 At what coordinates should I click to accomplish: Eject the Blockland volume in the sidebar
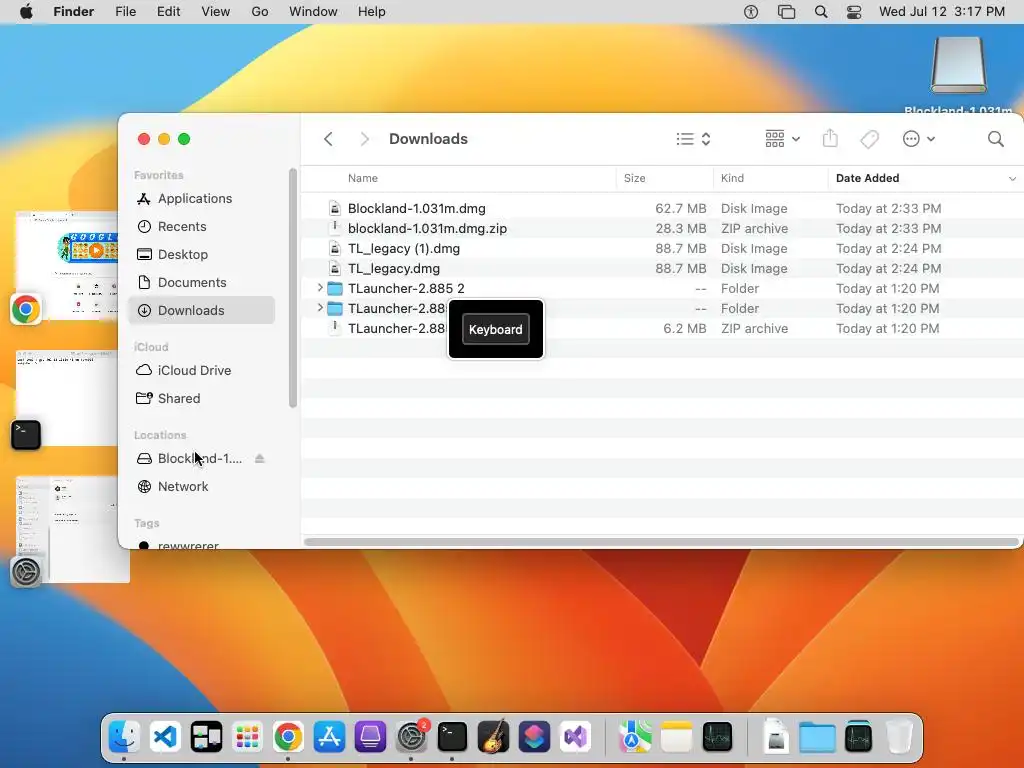coord(259,458)
